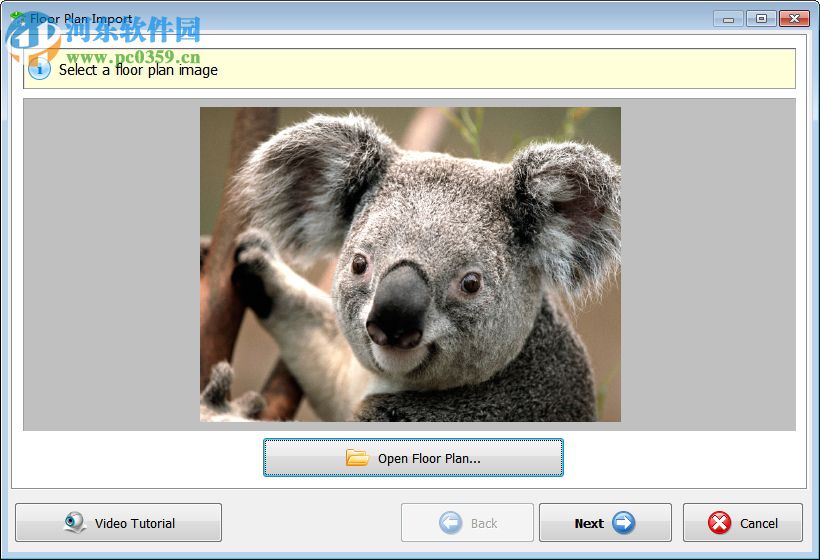This screenshot has height=560, width=820.
Task: Minimize the Floor Plan Import window
Action: [728, 19]
